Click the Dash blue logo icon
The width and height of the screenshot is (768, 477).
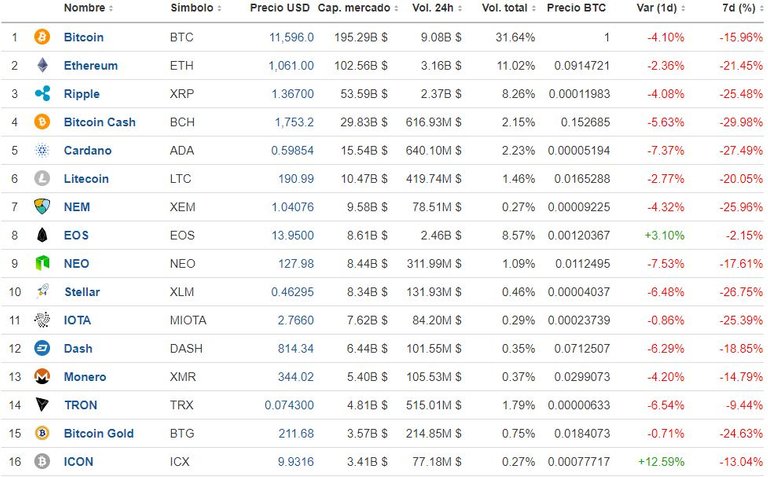pyautogui.click(x=42, y=348)
